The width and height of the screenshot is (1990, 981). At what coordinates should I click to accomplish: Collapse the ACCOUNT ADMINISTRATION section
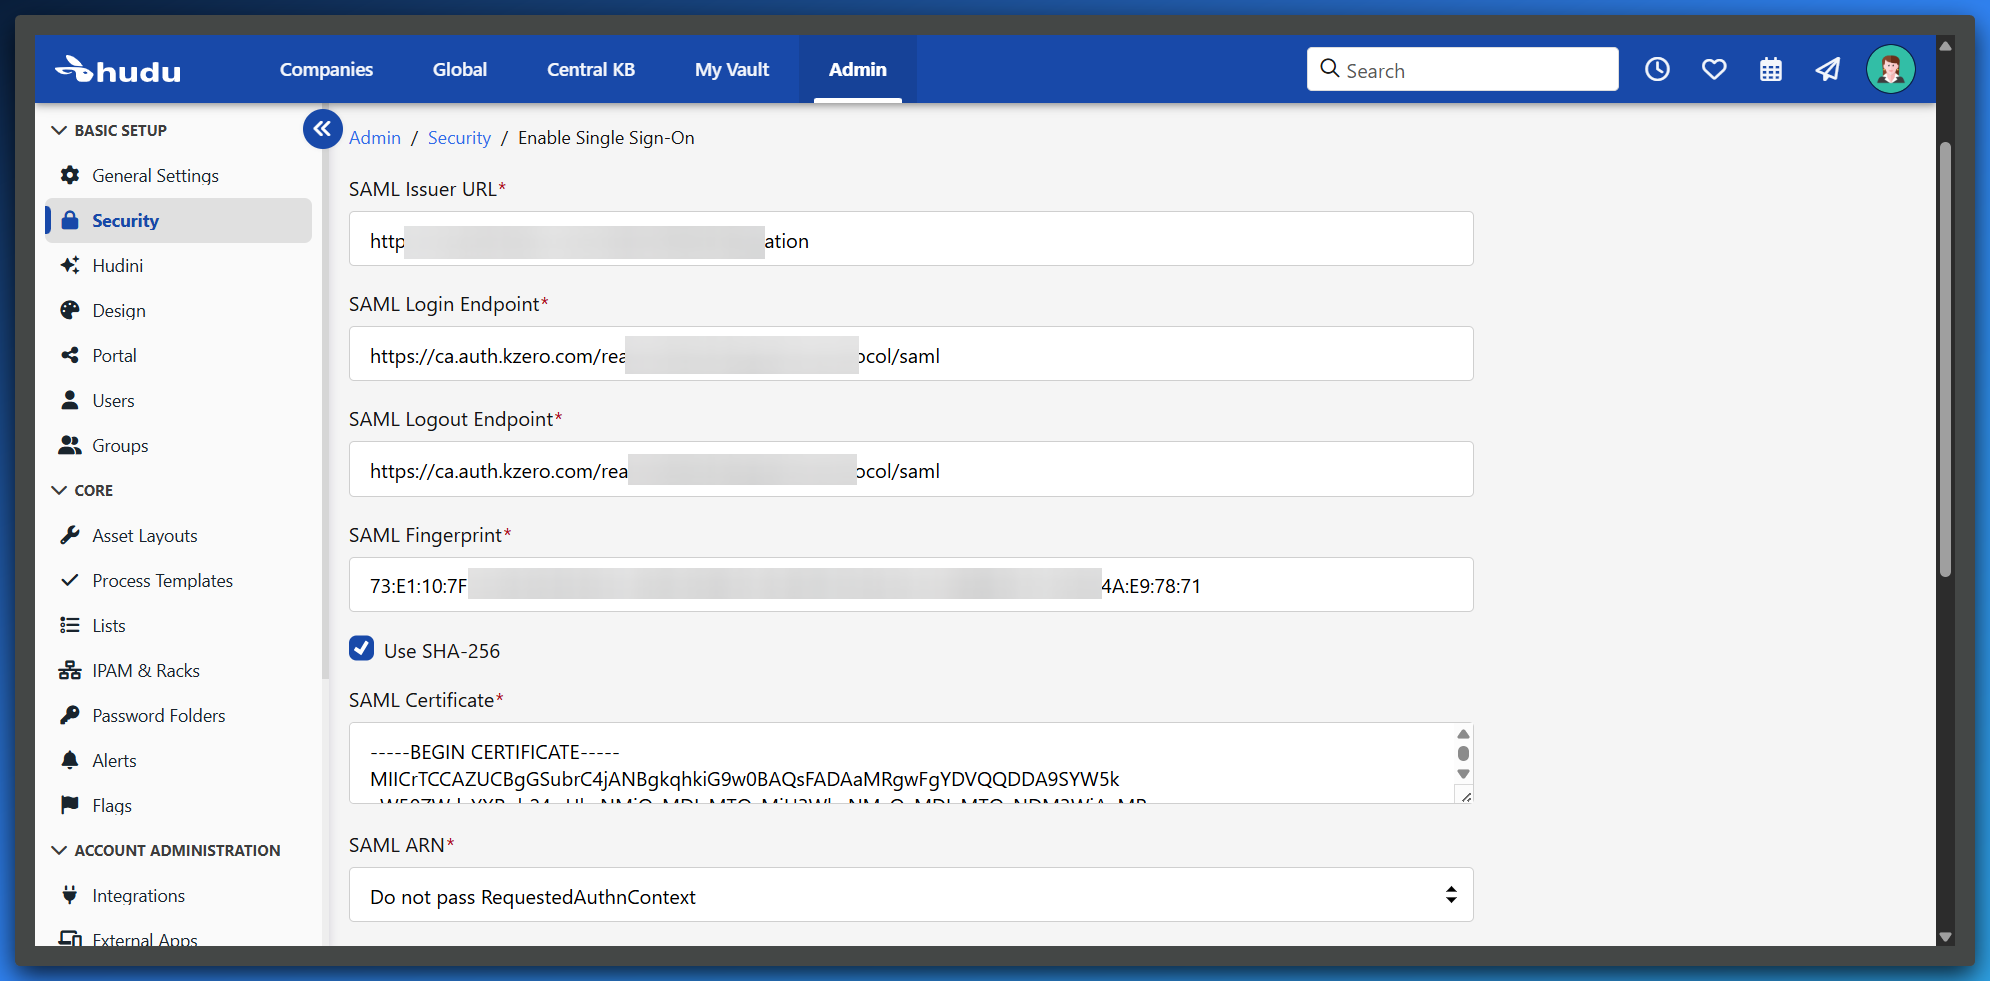[x=60, y=850]
